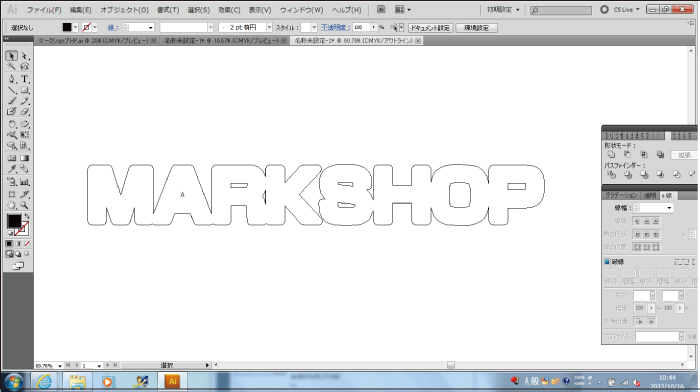700x392 pixels.
Task: Select the Magic Wand tool
Action: click(12, 67)
